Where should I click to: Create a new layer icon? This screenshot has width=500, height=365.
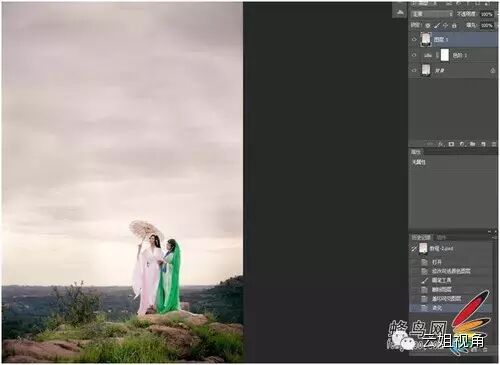483,144
